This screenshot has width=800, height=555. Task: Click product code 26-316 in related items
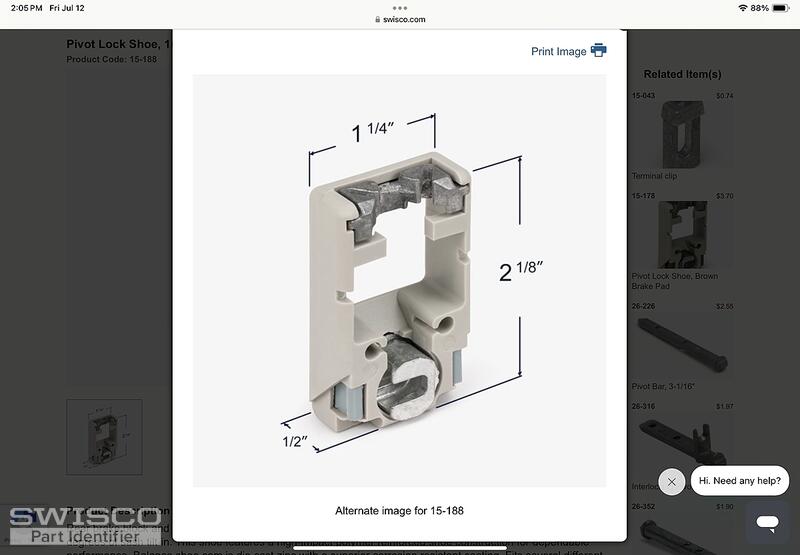pyautogui.click(x=643, y=406)
